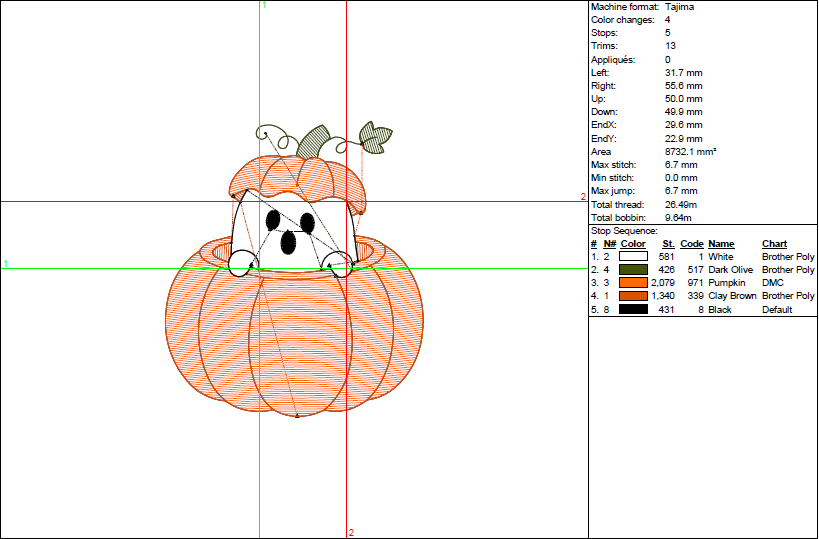The height and width of the screenshot is (539, 819).
Task: Click the 'Chart' column header
Action: pos(774,243)
